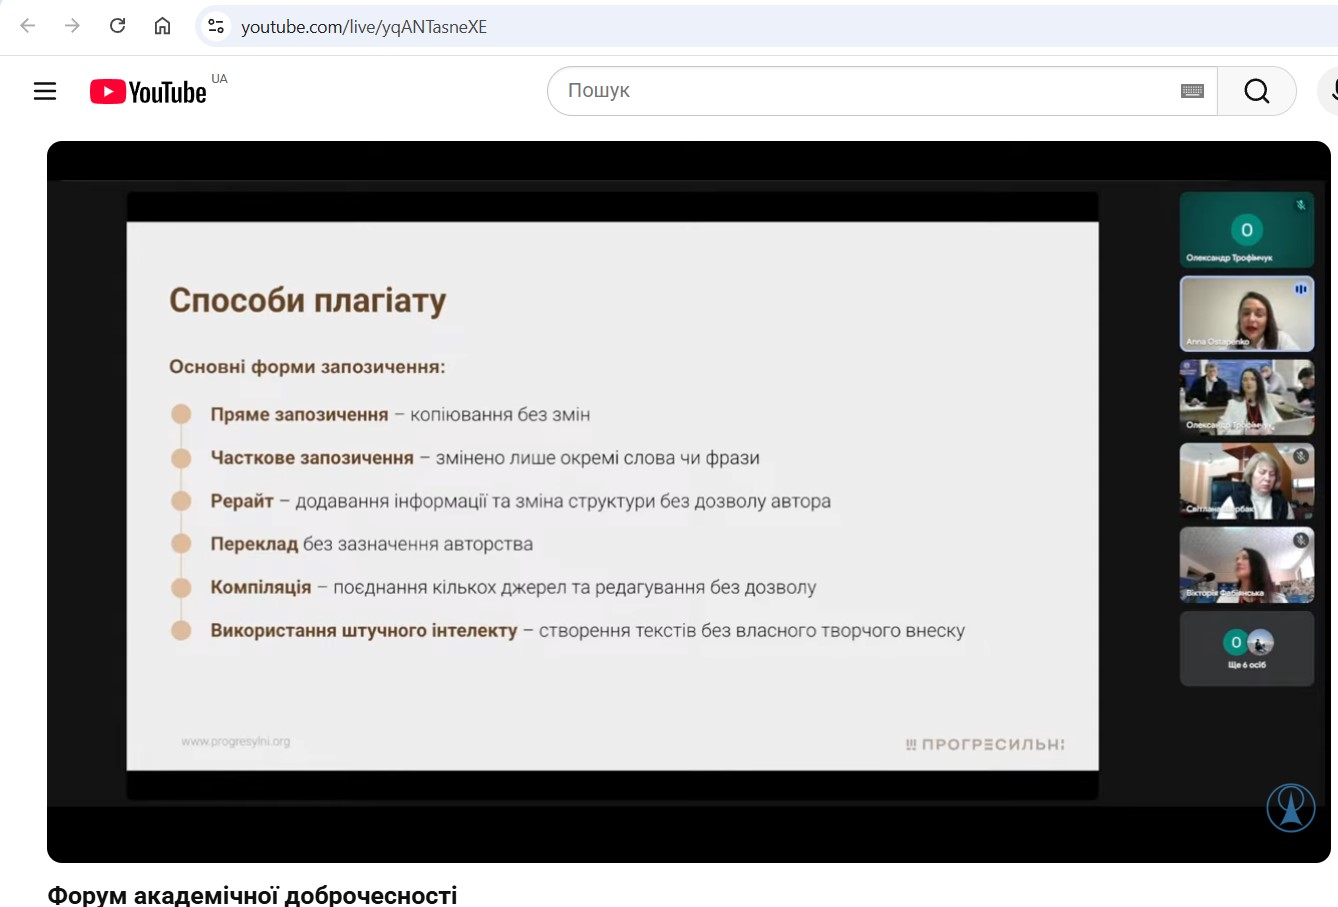Click the 'Способи плагіату' slide heading
1338x907 pixels.
coord(307,300)
